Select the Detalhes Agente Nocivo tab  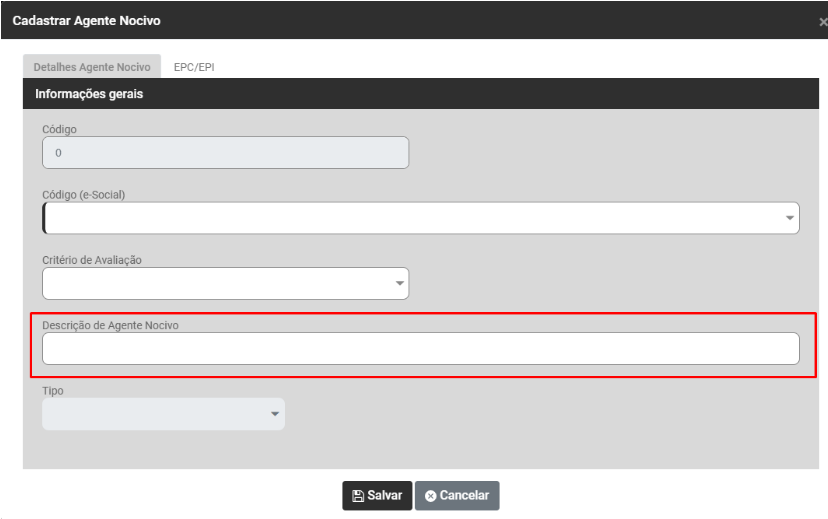92,67
